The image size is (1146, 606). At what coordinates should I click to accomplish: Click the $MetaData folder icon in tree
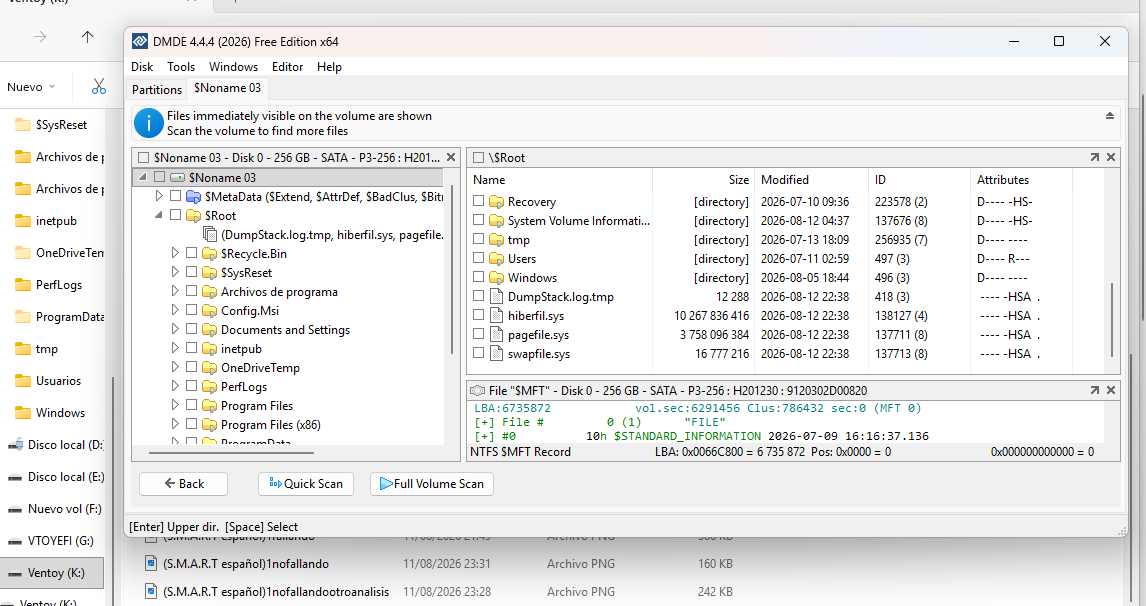[x=193, y=196]
